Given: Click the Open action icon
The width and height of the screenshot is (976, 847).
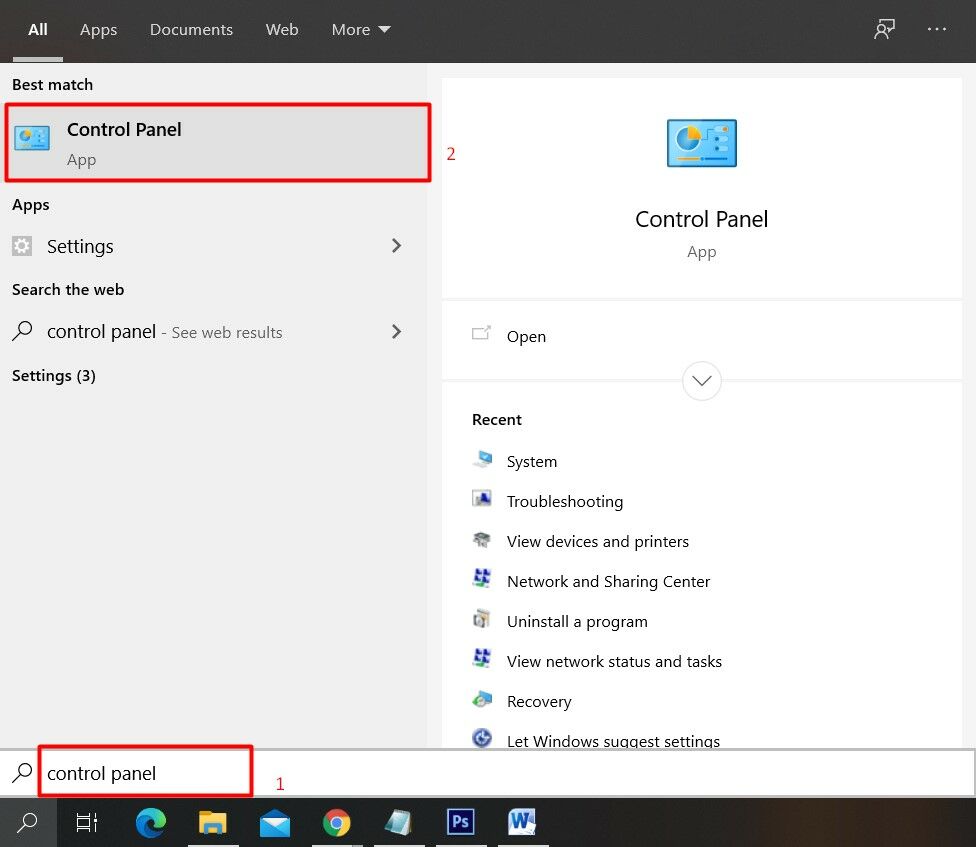Looking at the screenshot, I should 481,334.
